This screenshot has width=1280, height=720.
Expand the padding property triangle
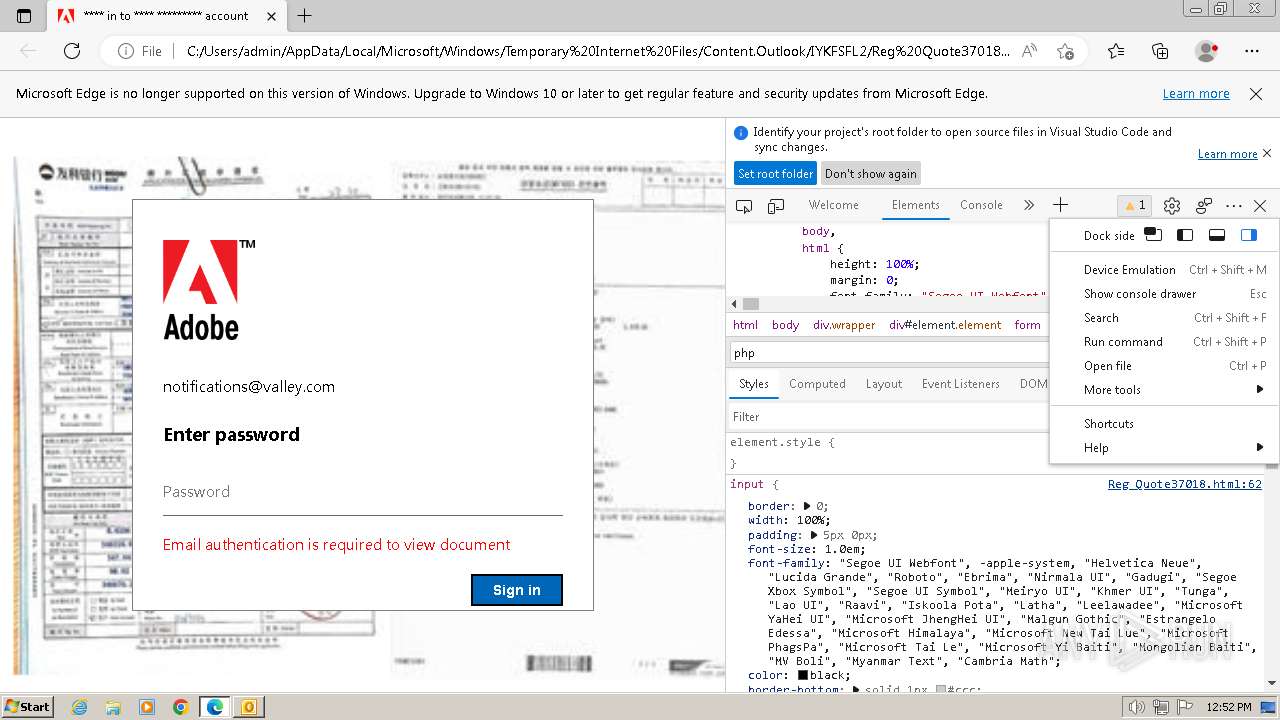(815, 535)
